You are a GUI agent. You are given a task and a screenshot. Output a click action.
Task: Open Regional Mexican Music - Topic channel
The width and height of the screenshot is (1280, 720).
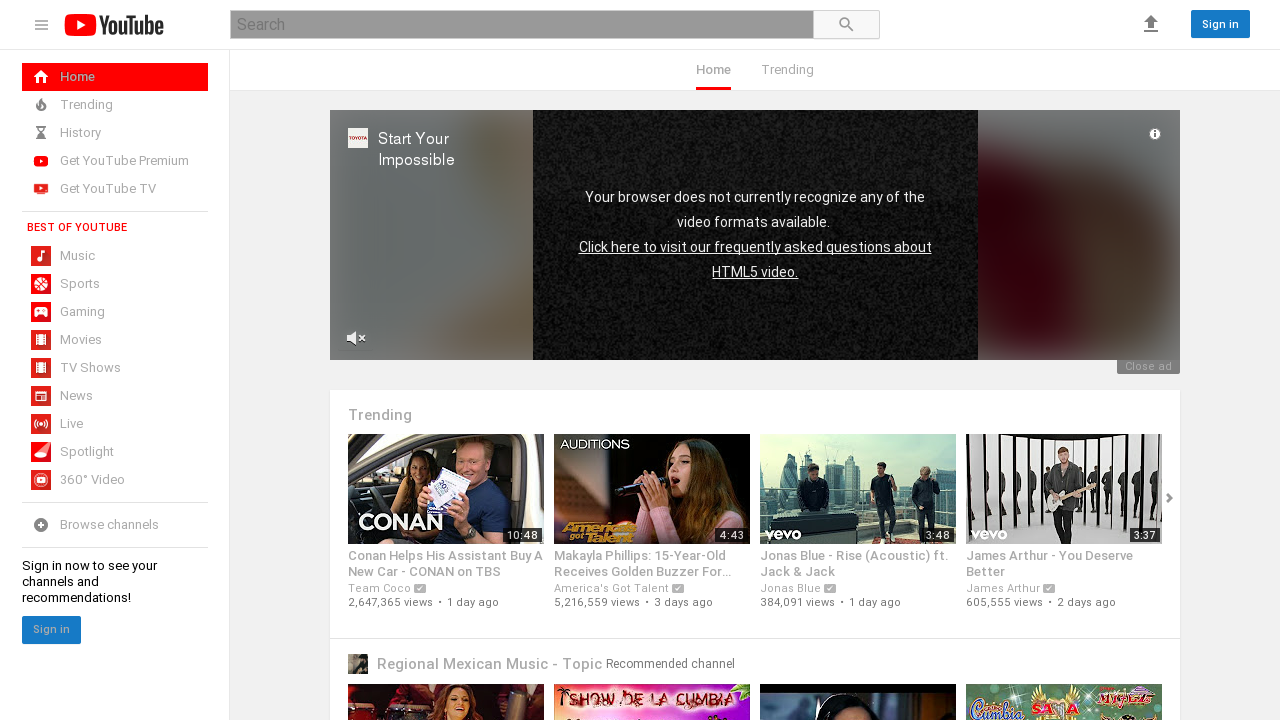coord(489,664)
